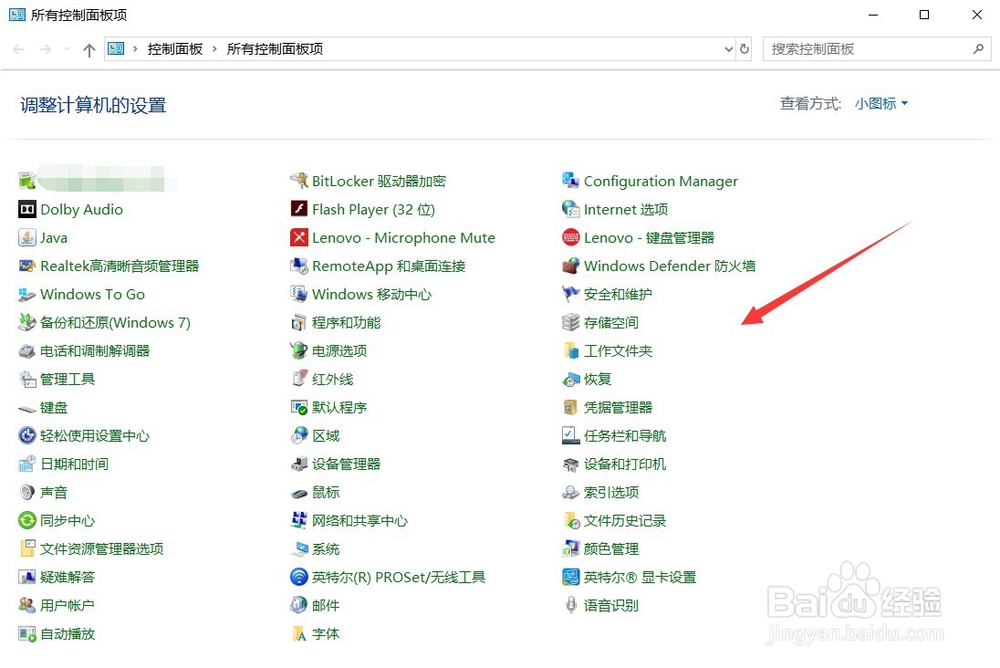Viewport: 1000px width, 668px height.
Task: Open the Windows Defender 防火墙 icon
Action: click(x=570, y=265)
